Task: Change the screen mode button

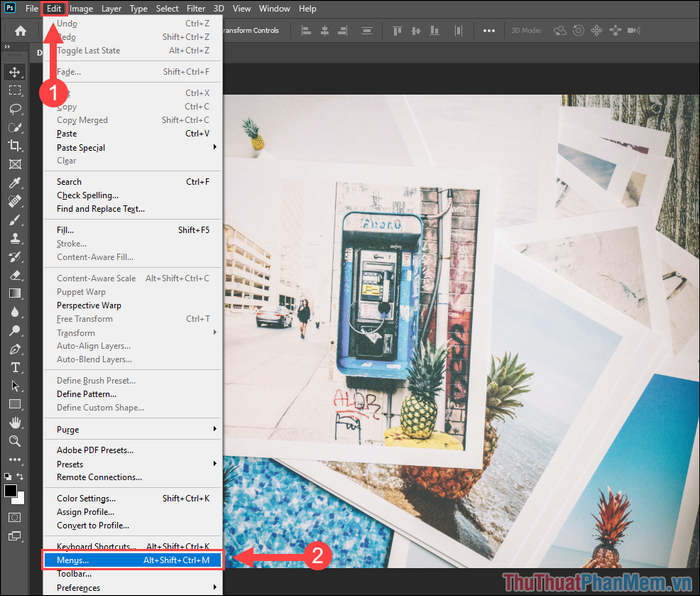Action: [15, 538]
